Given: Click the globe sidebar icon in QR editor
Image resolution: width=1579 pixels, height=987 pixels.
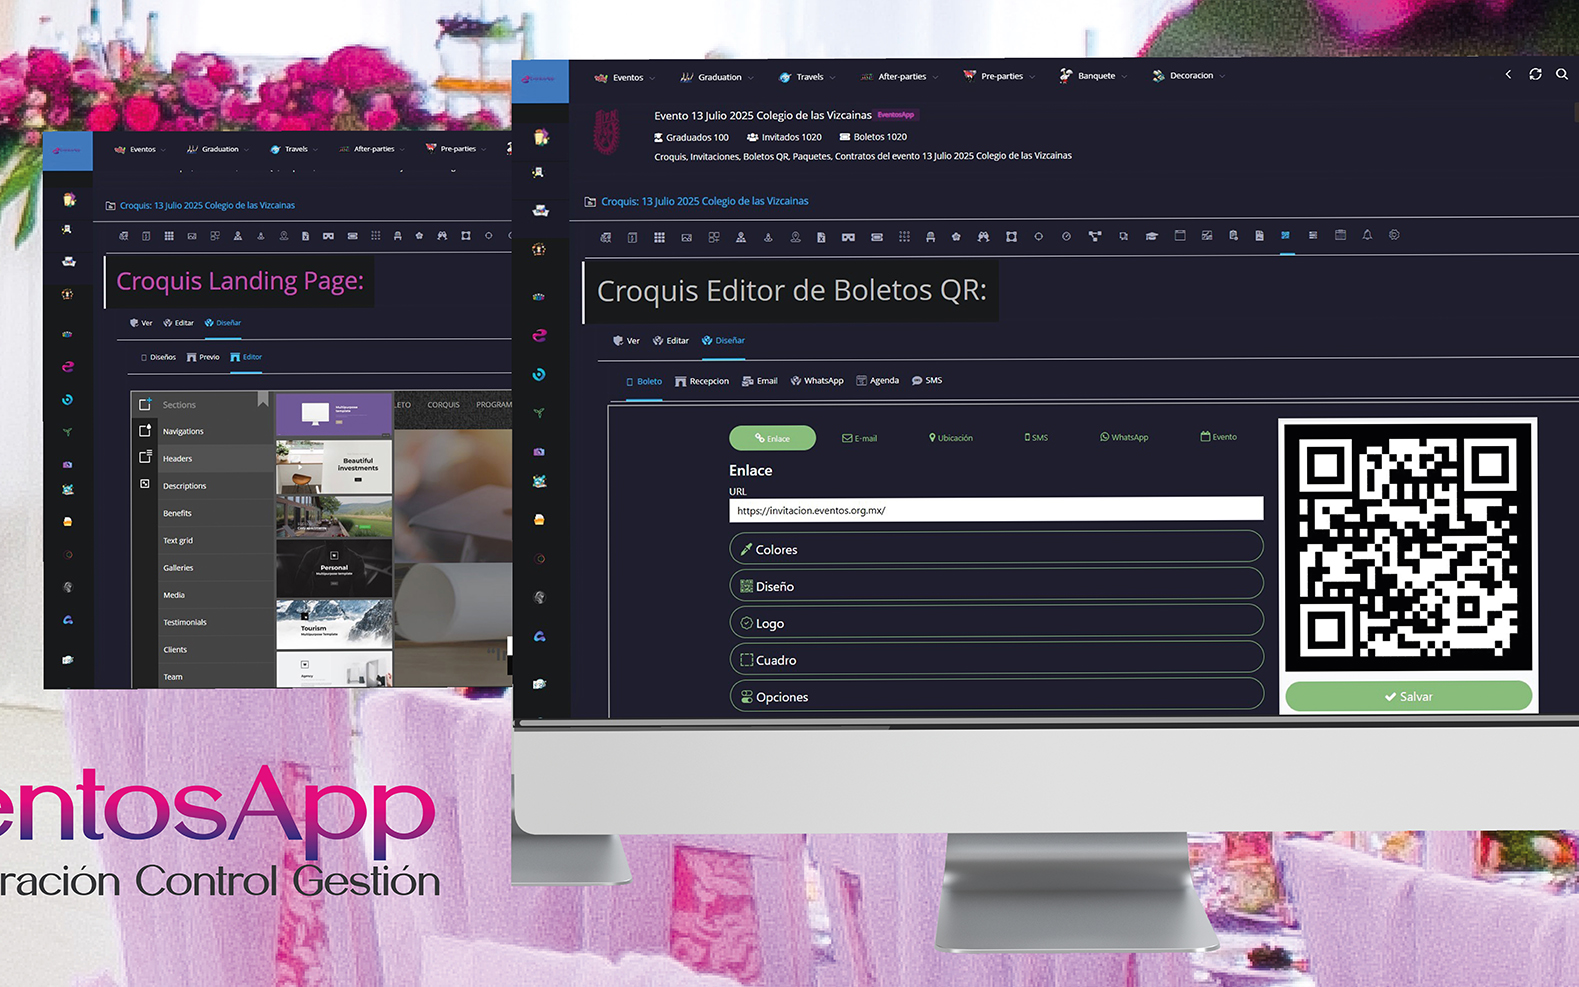Looking at the screenshot, I should tap(540, 597).
